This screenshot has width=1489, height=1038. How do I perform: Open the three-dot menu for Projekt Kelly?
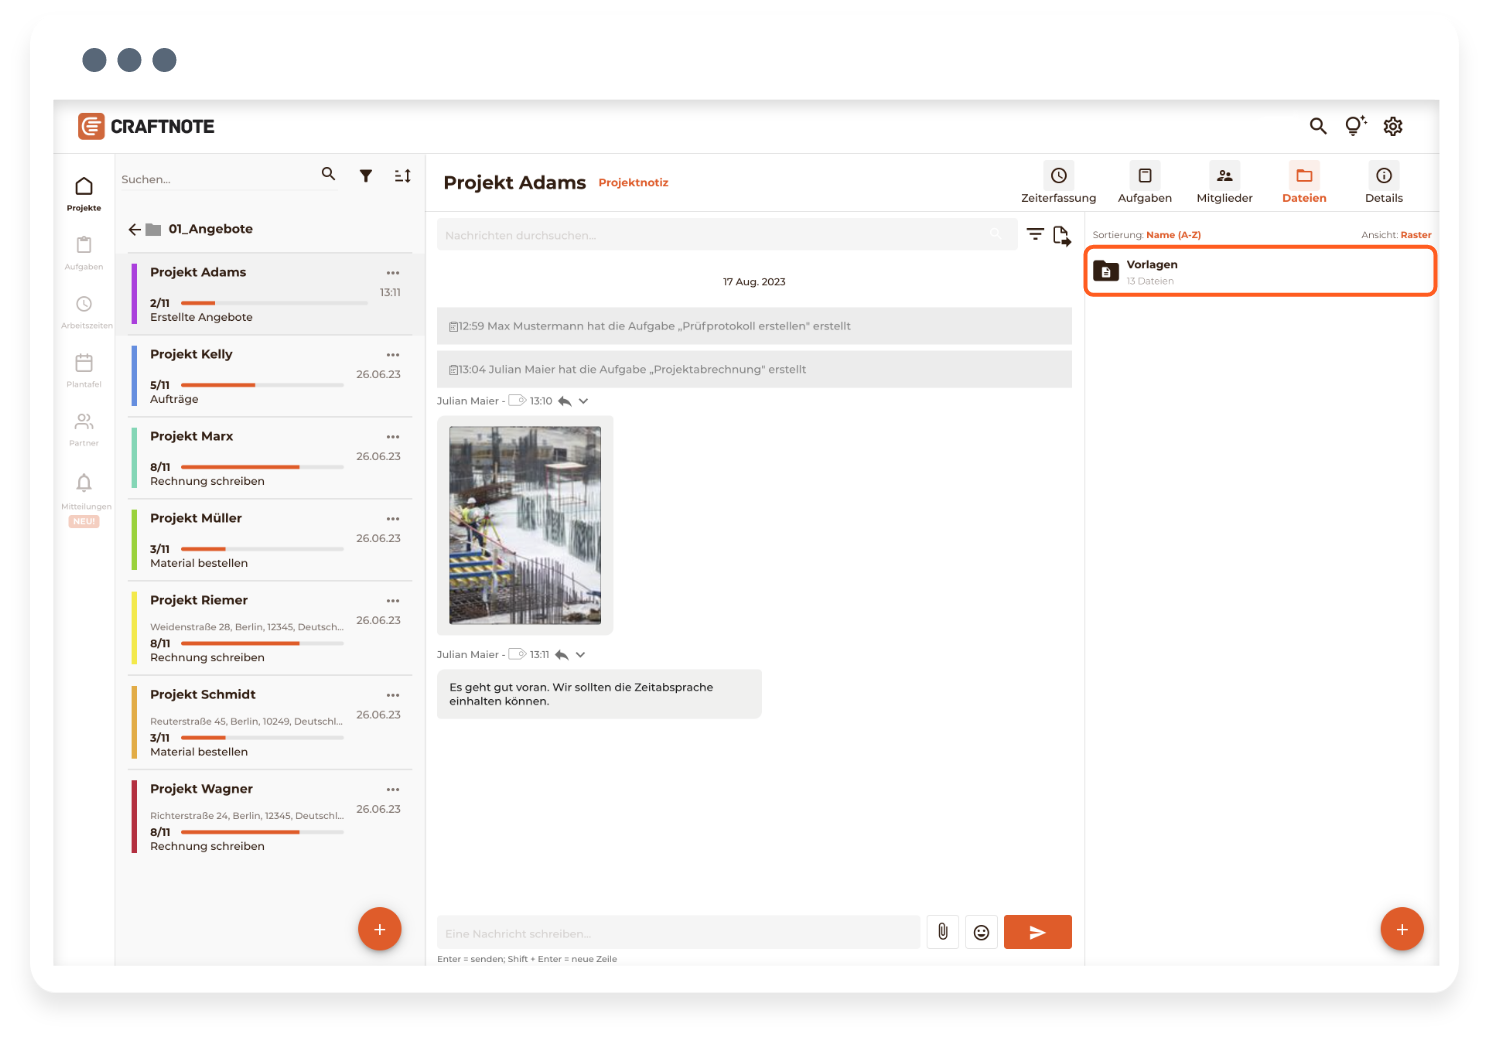[393, 355]
